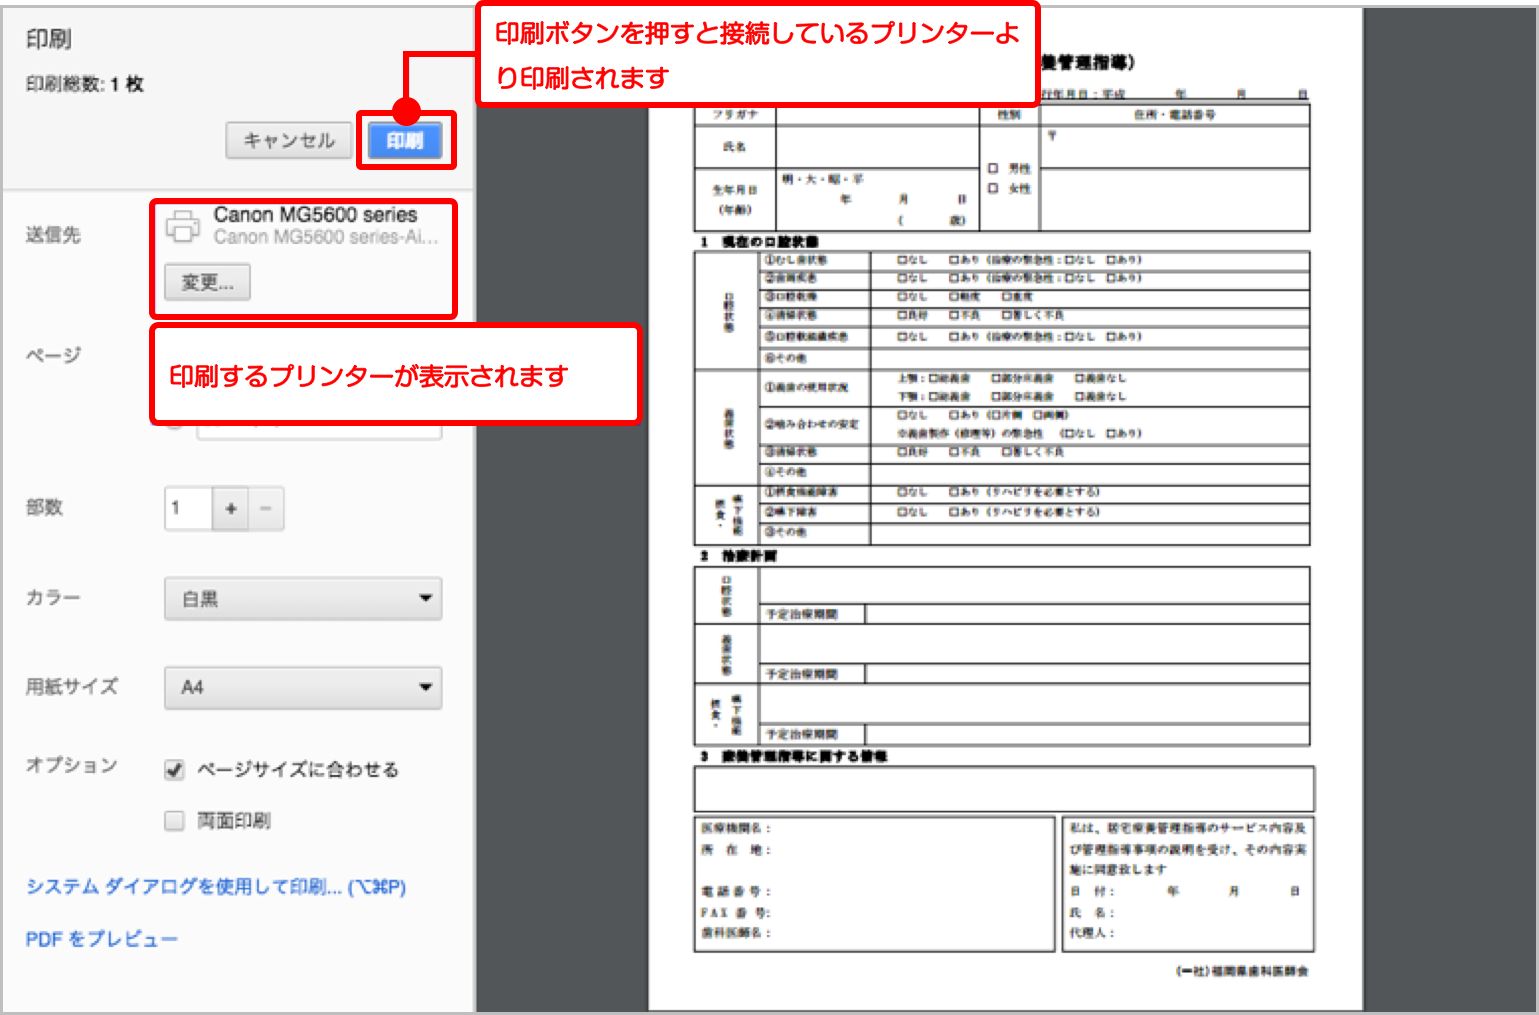The width and height of the screenshot is (1539, 1015).
Task: Click the 印刷総数 total sheets text
Action: [x=85, y=85]
